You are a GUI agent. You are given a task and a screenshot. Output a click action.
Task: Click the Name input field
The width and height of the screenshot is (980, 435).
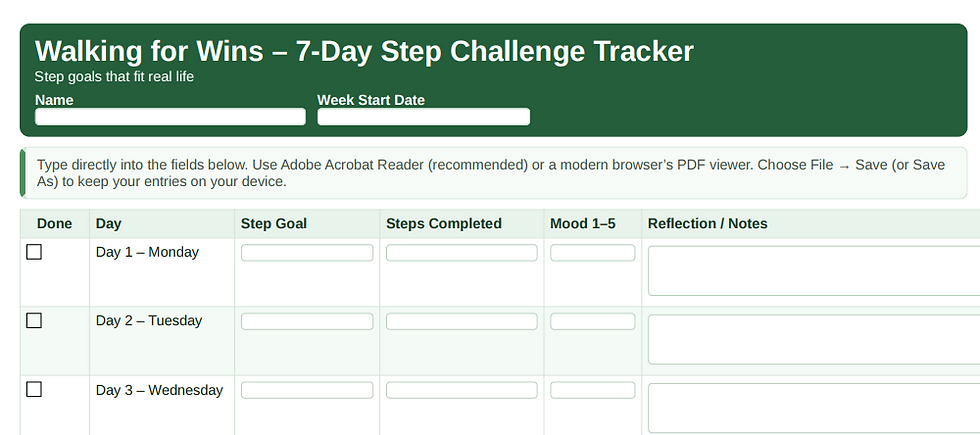[170, 117]
